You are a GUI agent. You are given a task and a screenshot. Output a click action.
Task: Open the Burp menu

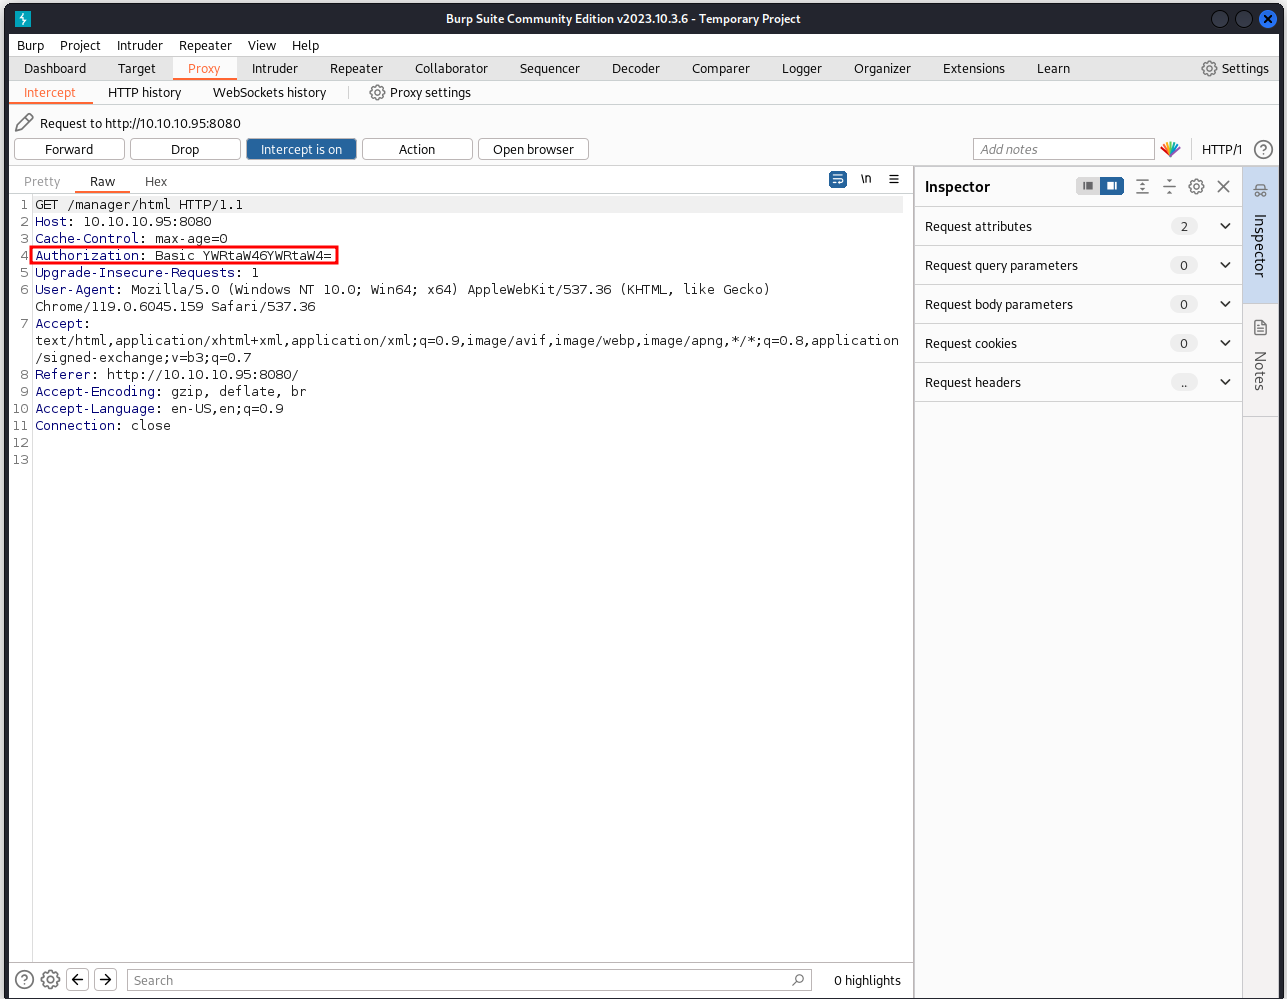click(x=31, y=45)
